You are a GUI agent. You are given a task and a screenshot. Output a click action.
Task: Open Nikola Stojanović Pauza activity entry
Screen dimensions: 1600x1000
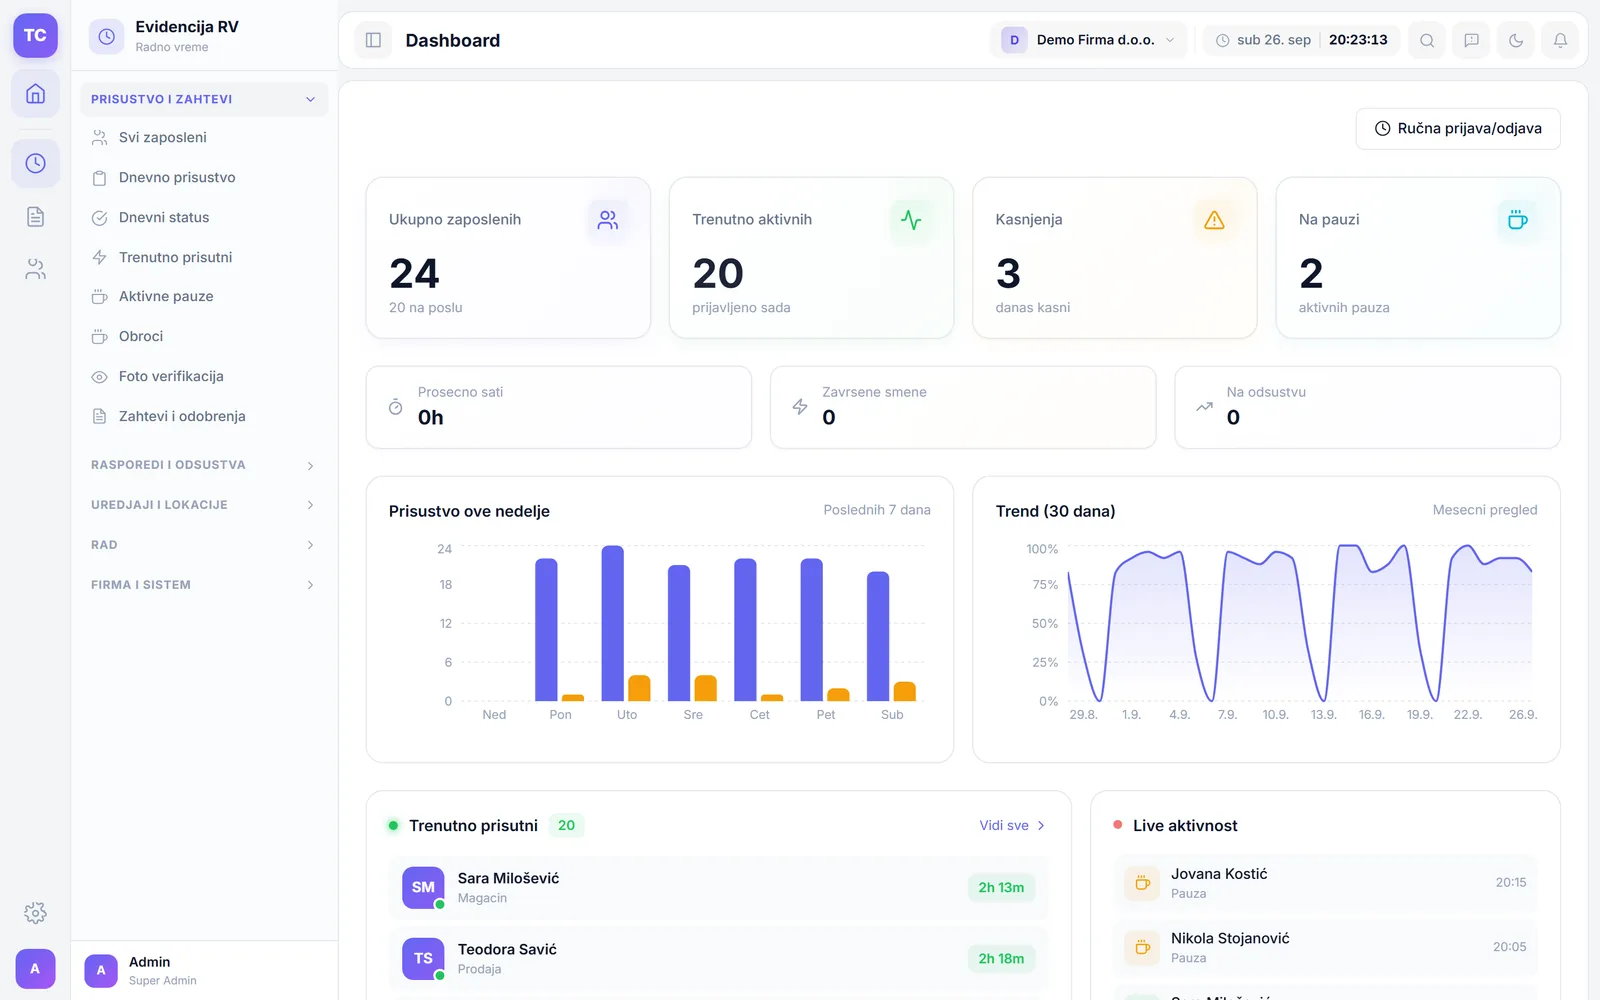[1325, 947]
